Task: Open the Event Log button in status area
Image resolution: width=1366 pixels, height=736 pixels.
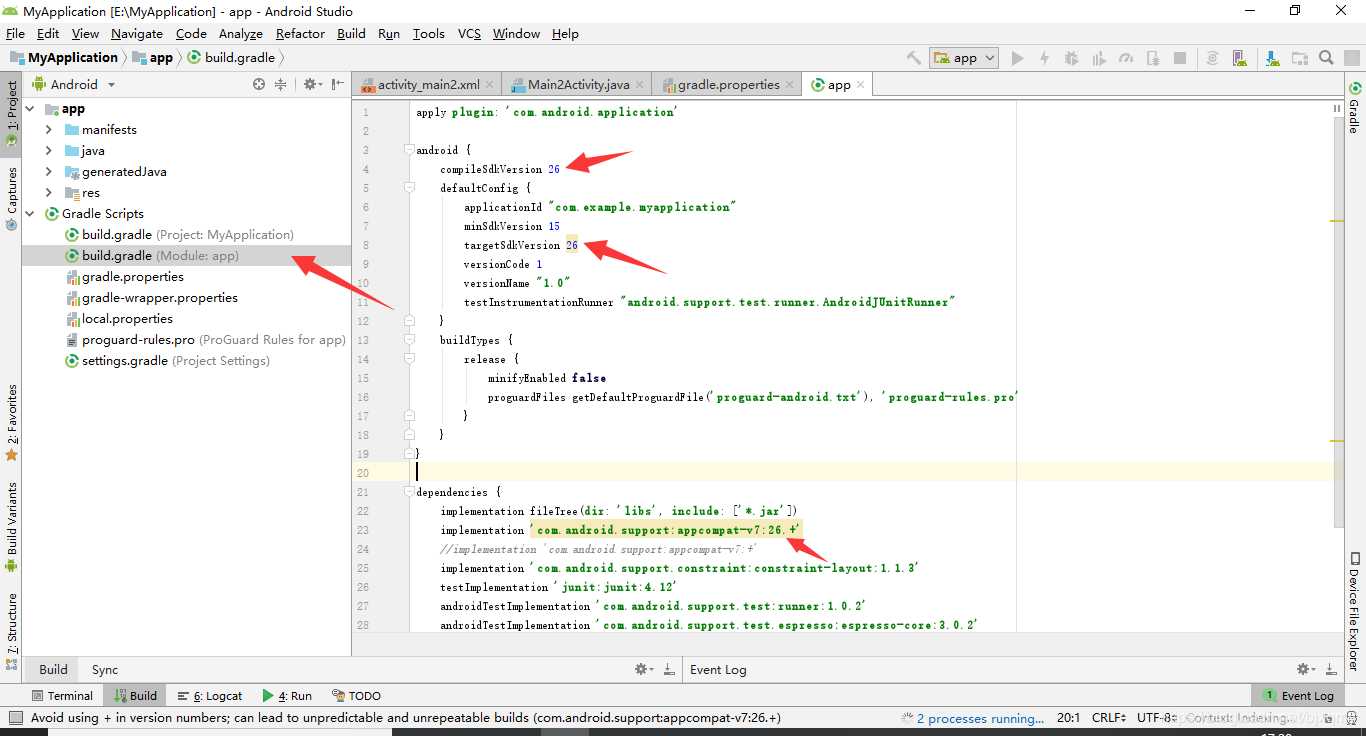Action: click(x=1298, y=695)
